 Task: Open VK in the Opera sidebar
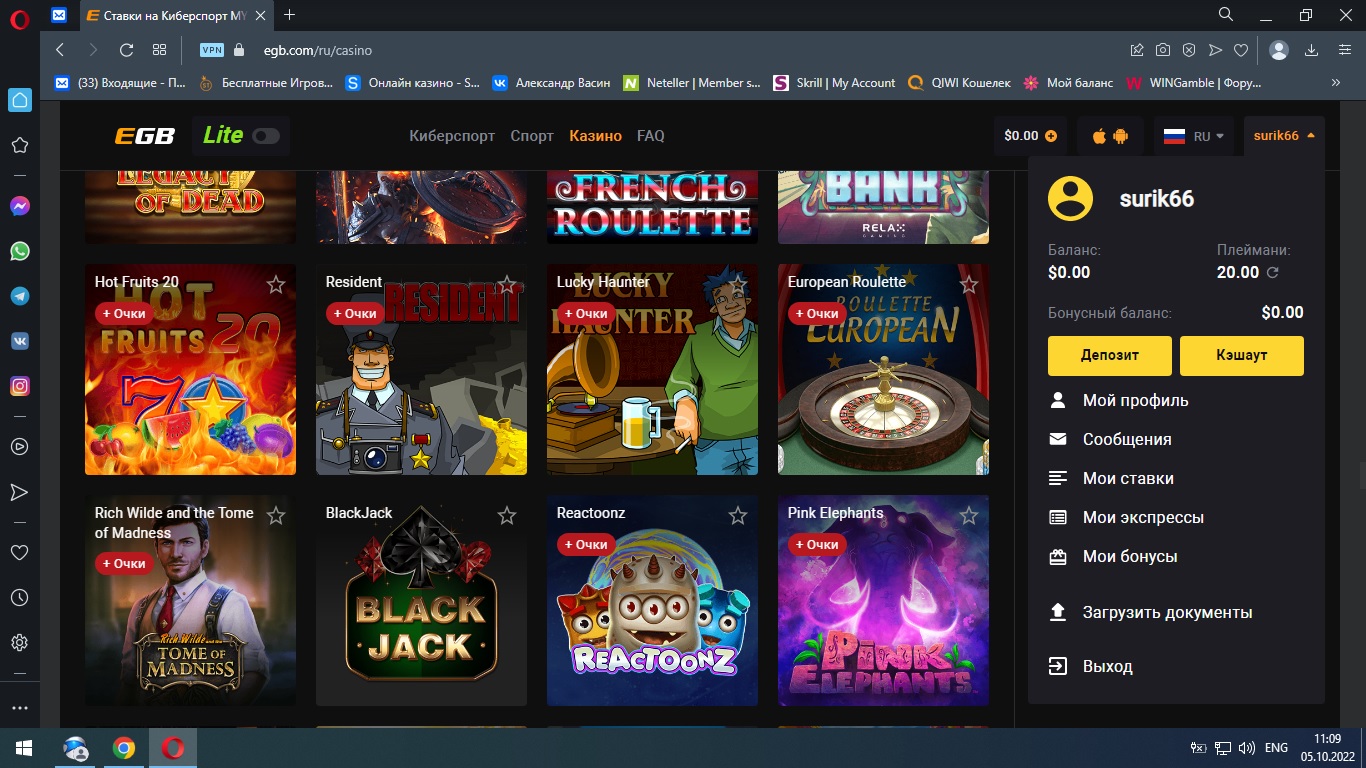tap(19, 341)
